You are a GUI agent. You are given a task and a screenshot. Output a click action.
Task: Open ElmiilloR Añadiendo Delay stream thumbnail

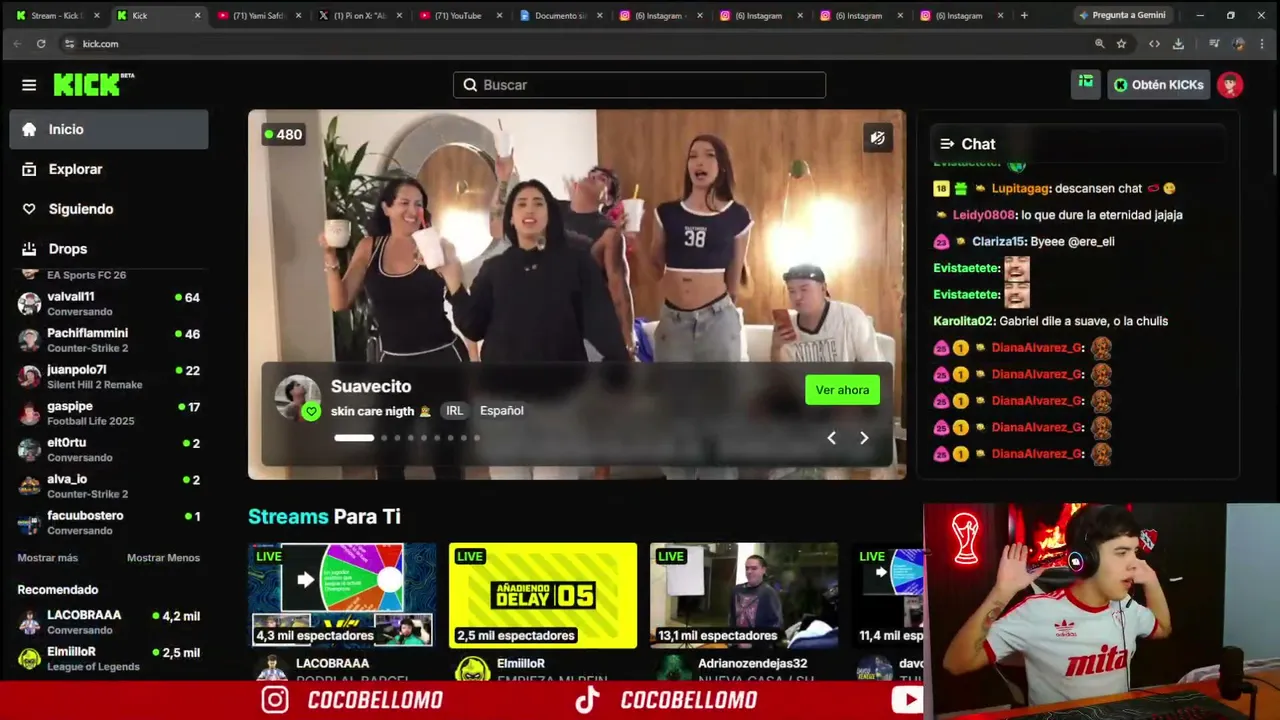tap(543, 596)
